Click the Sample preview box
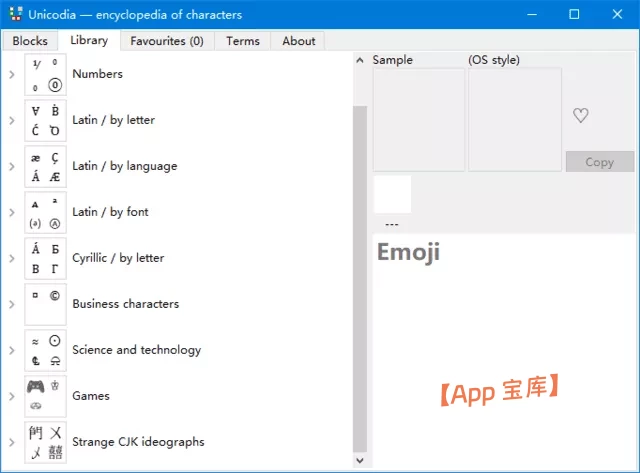Screen dimensions: 640x473 tap(419, 120)
